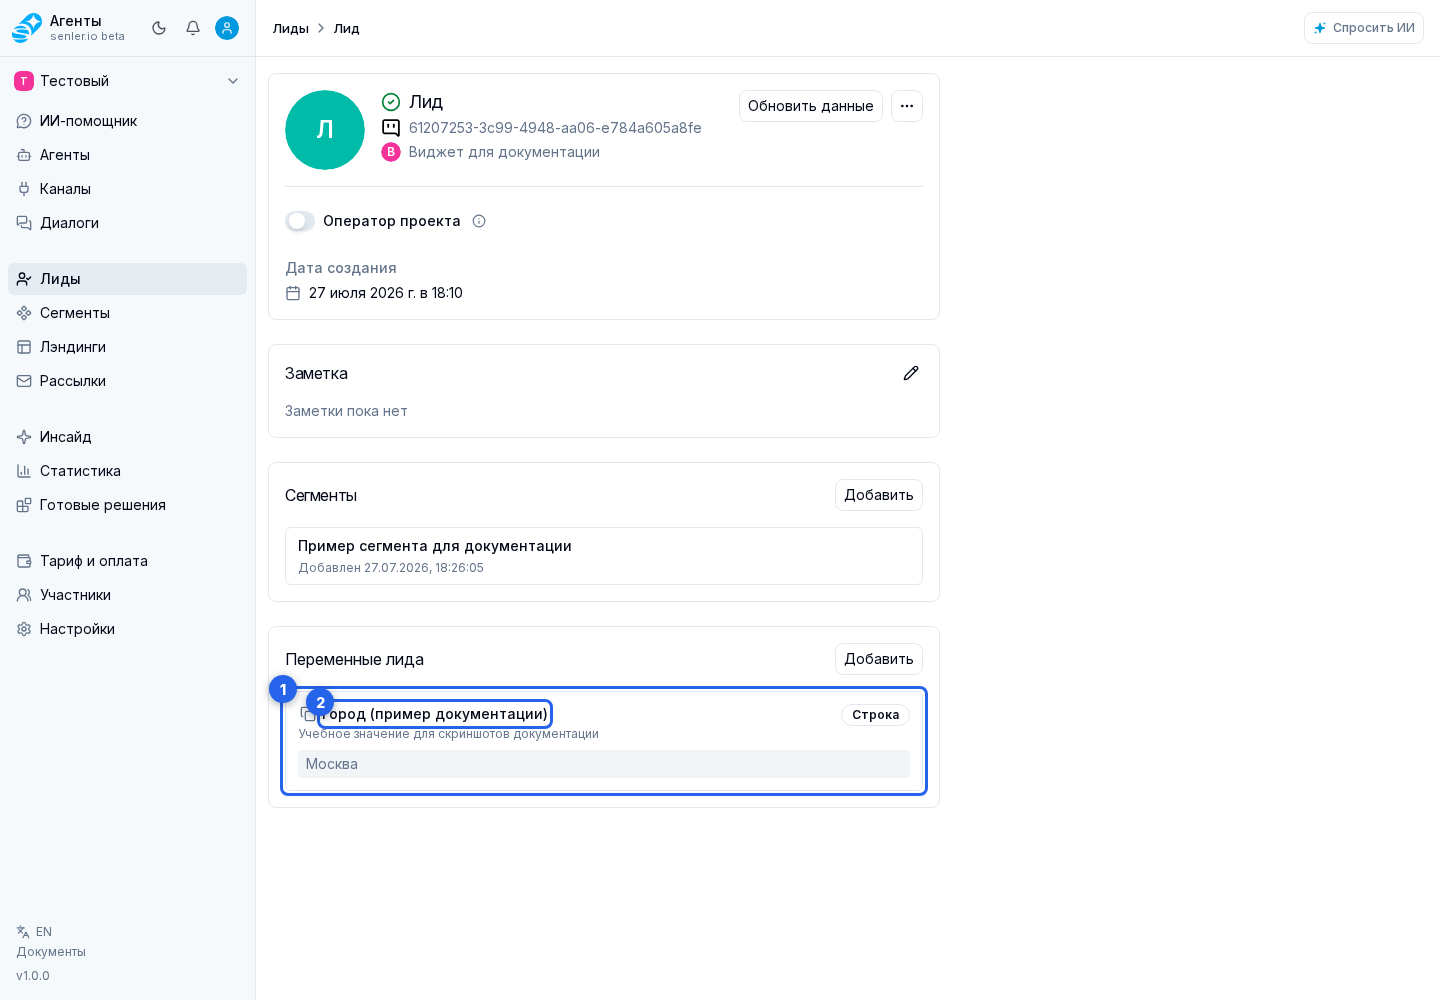Click the Москва variable value field
Viewport: 1440px width, 1000px height.
(604, 764)
